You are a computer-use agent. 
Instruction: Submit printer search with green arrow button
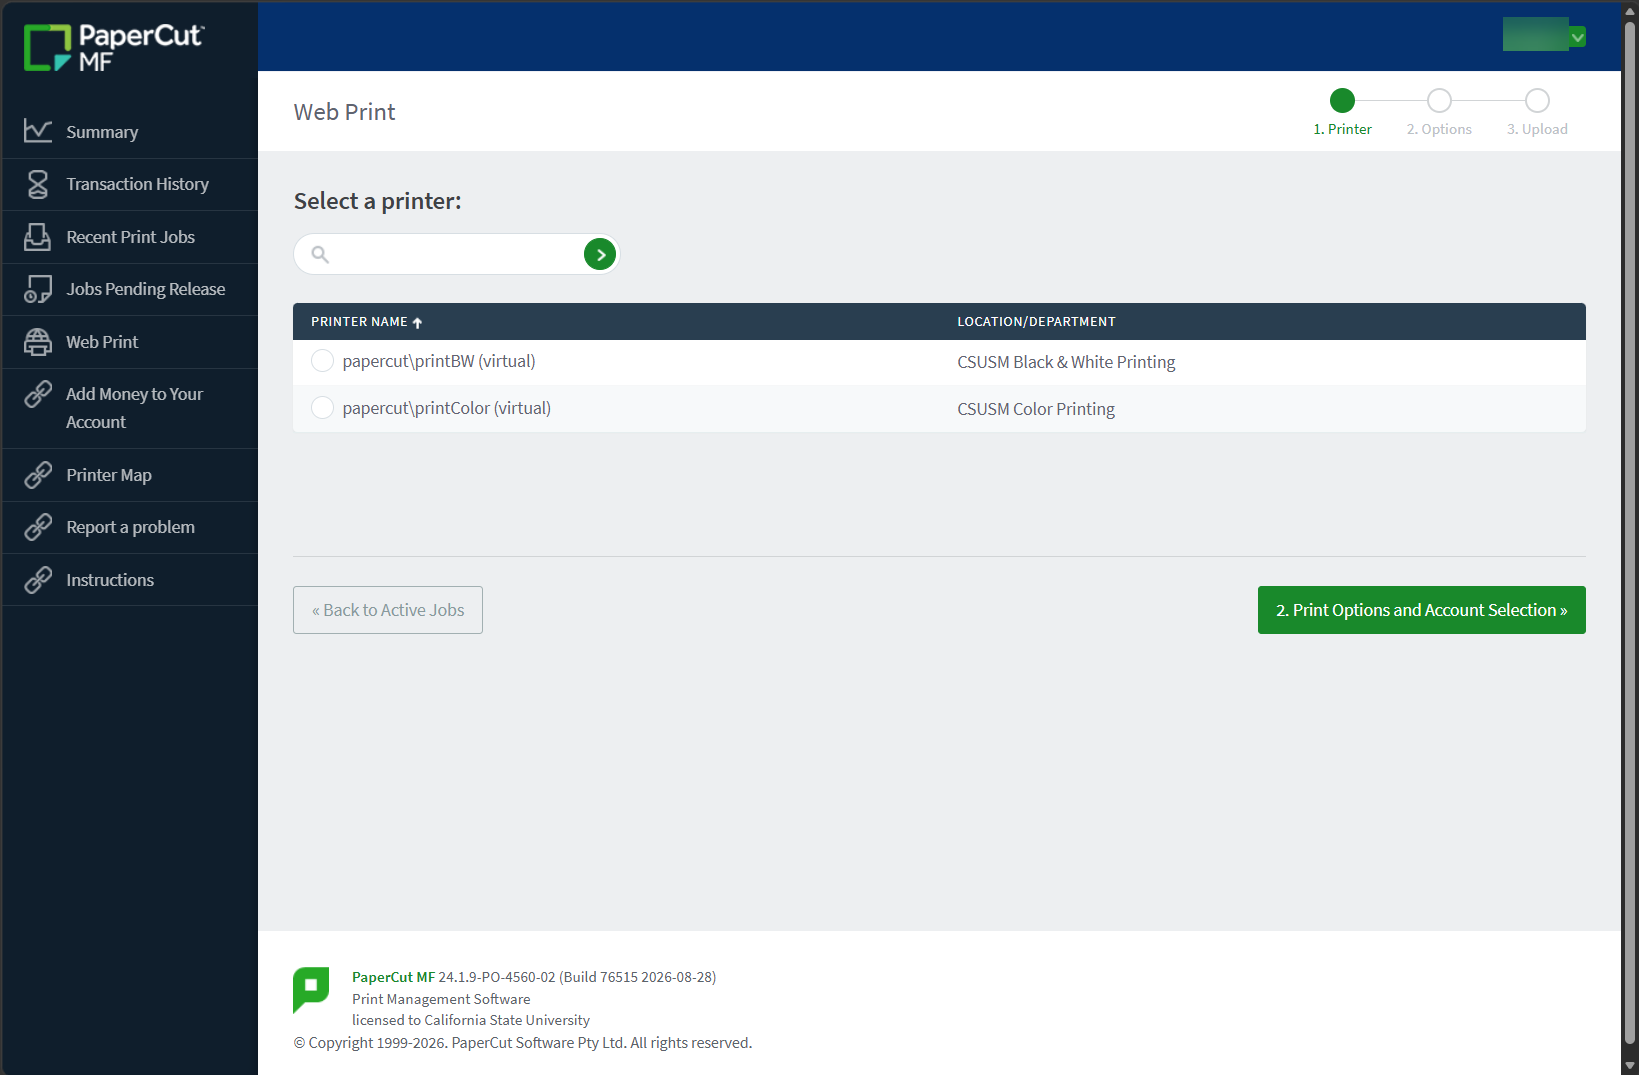[600, 254]
